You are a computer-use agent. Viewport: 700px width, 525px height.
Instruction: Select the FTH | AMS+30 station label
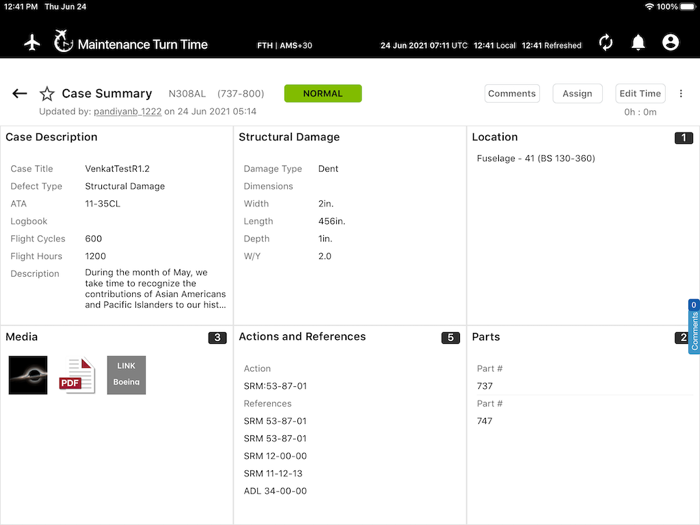tap(284, 45)
